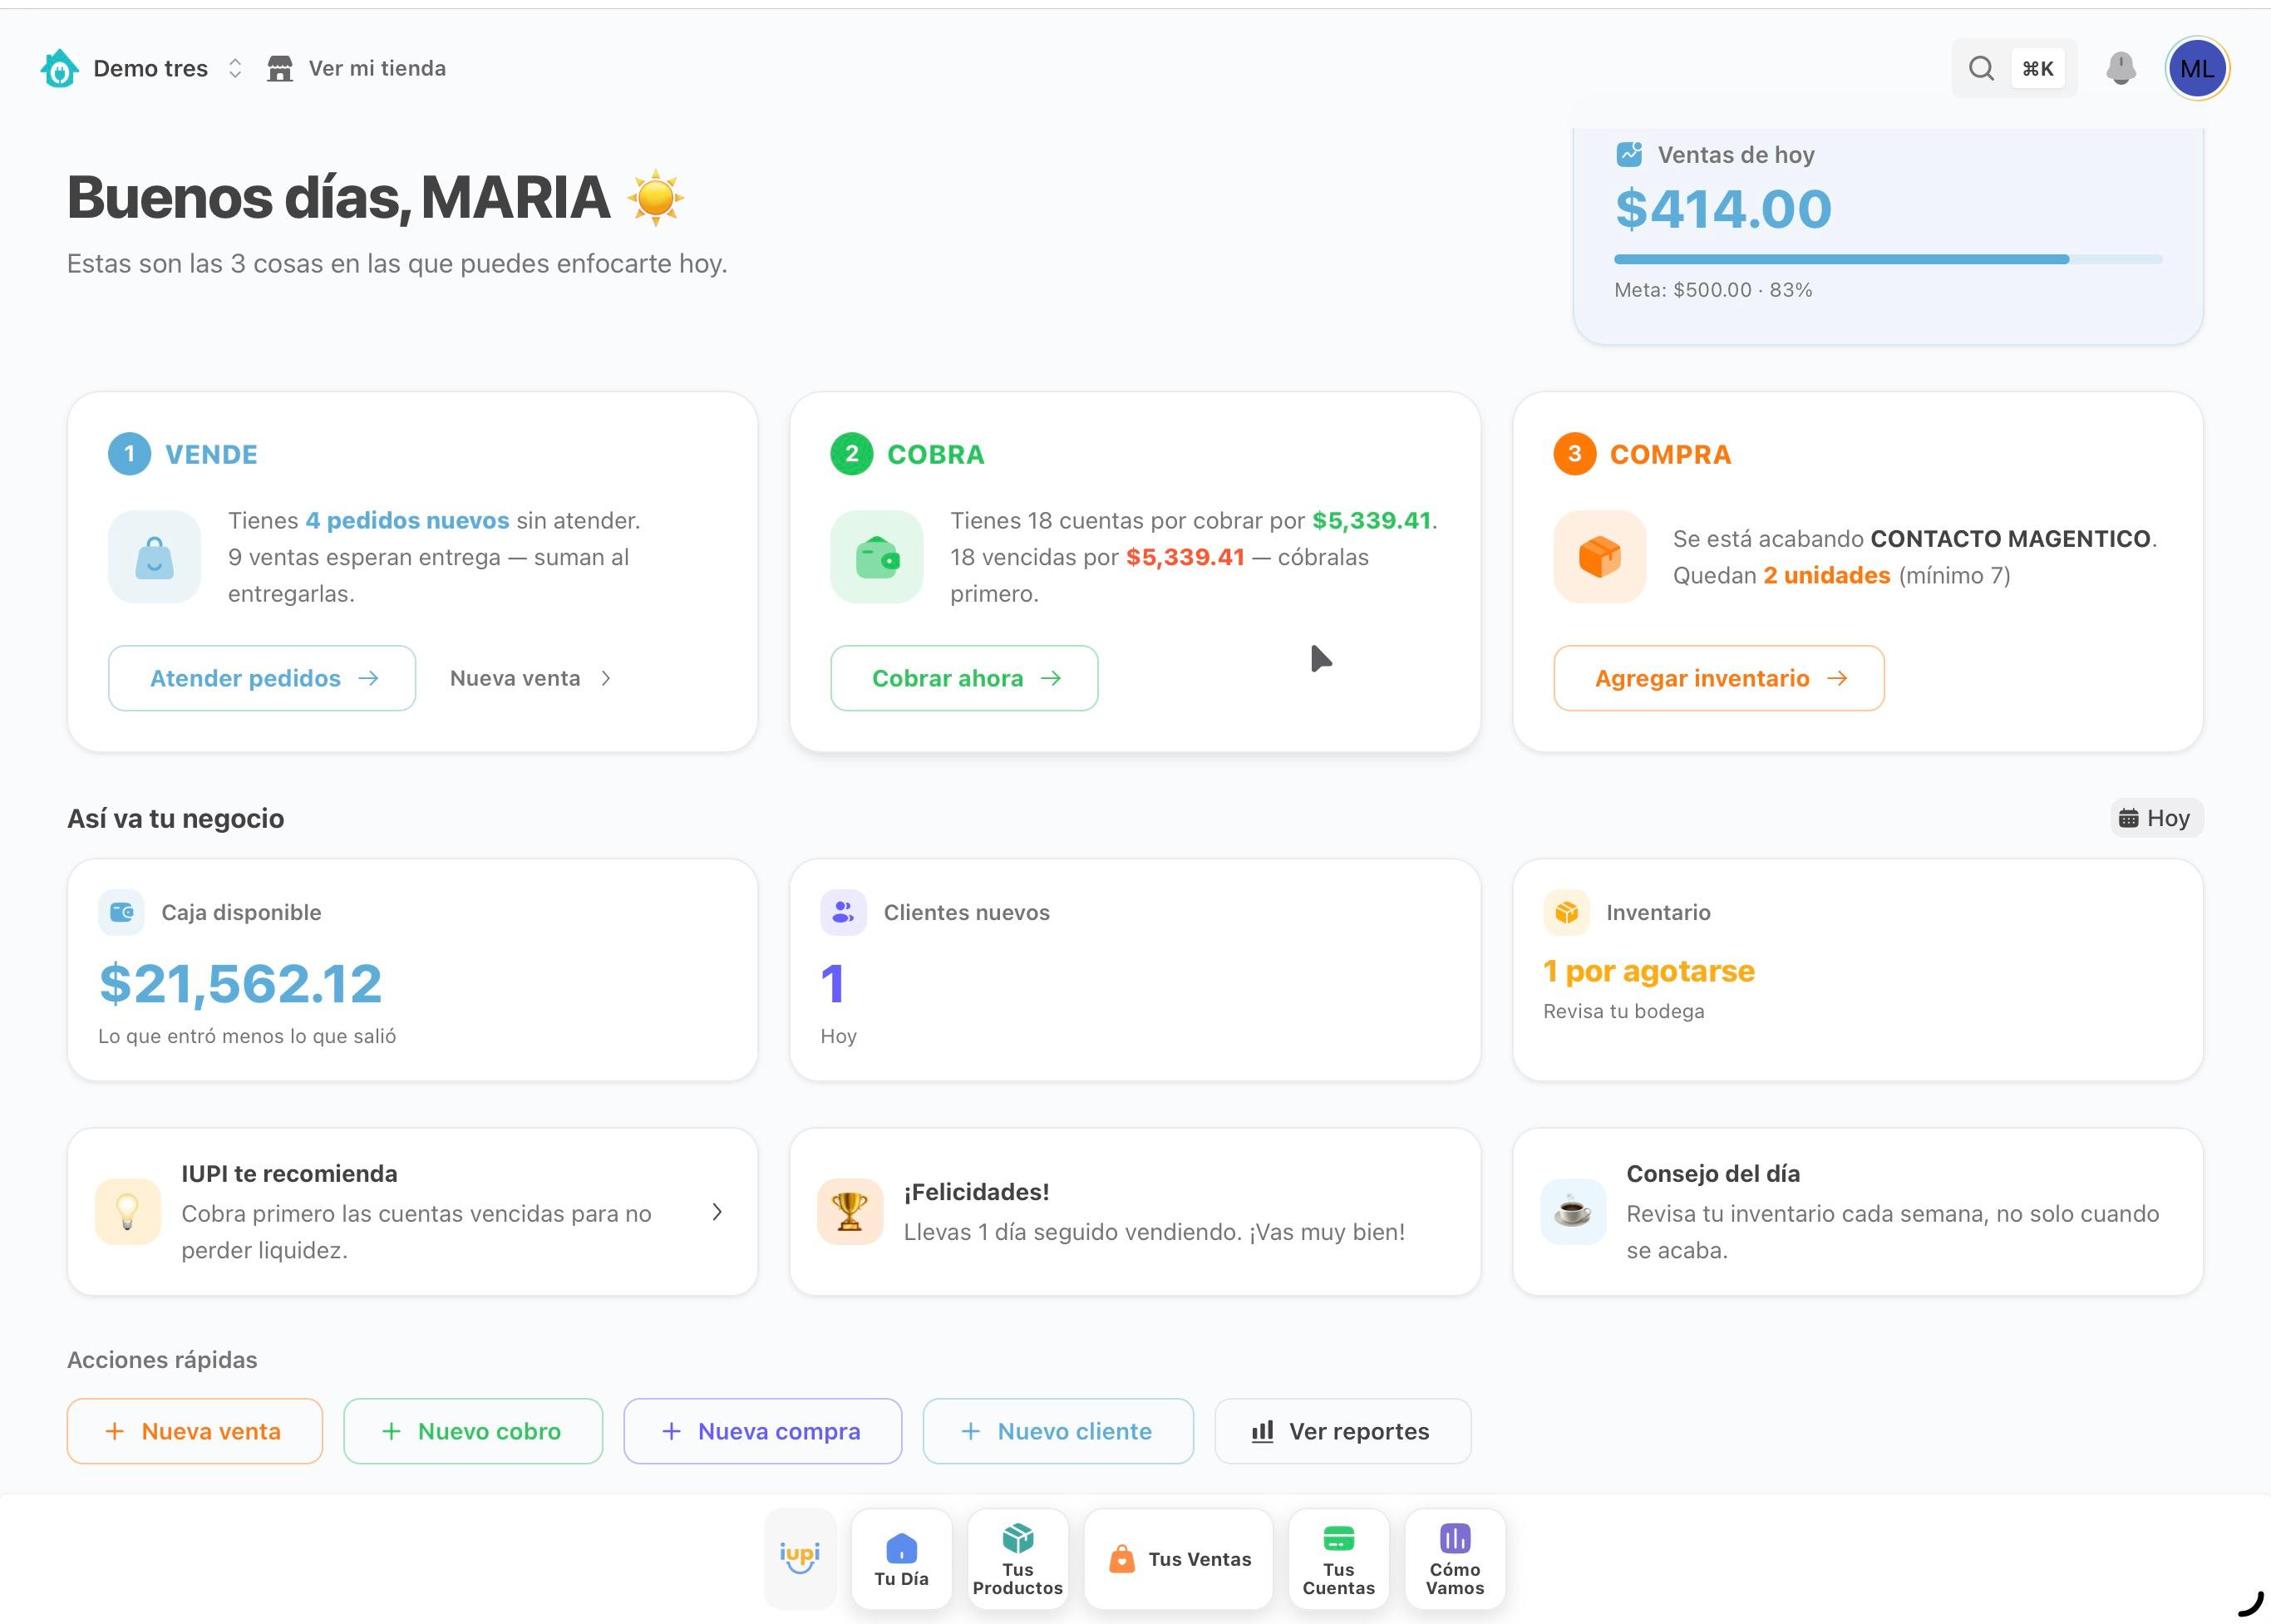This screenshot has height=1624, width=2271.
Task: Switch to Cómo Vamos tab
Action: [x=1455, y=1559]
